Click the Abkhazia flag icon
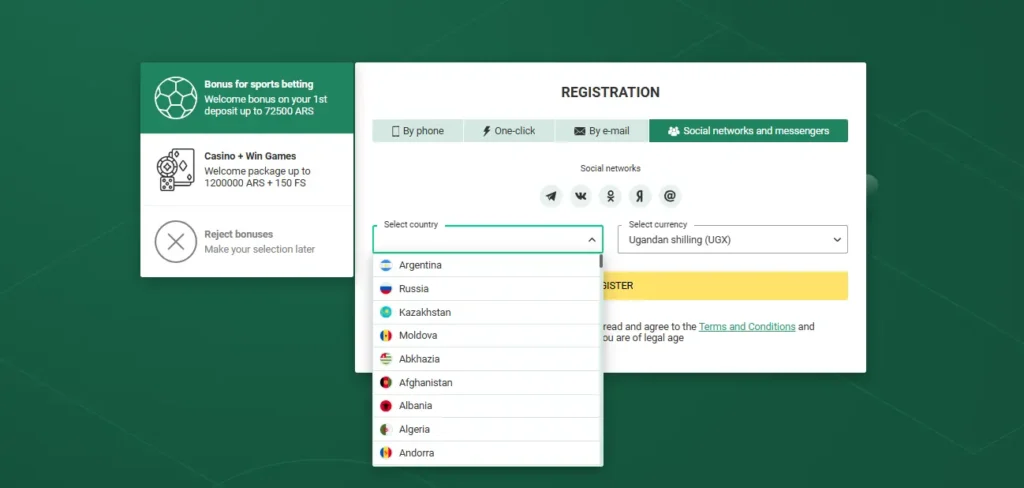Screen dimensions: 1024x488 (386, 359)
